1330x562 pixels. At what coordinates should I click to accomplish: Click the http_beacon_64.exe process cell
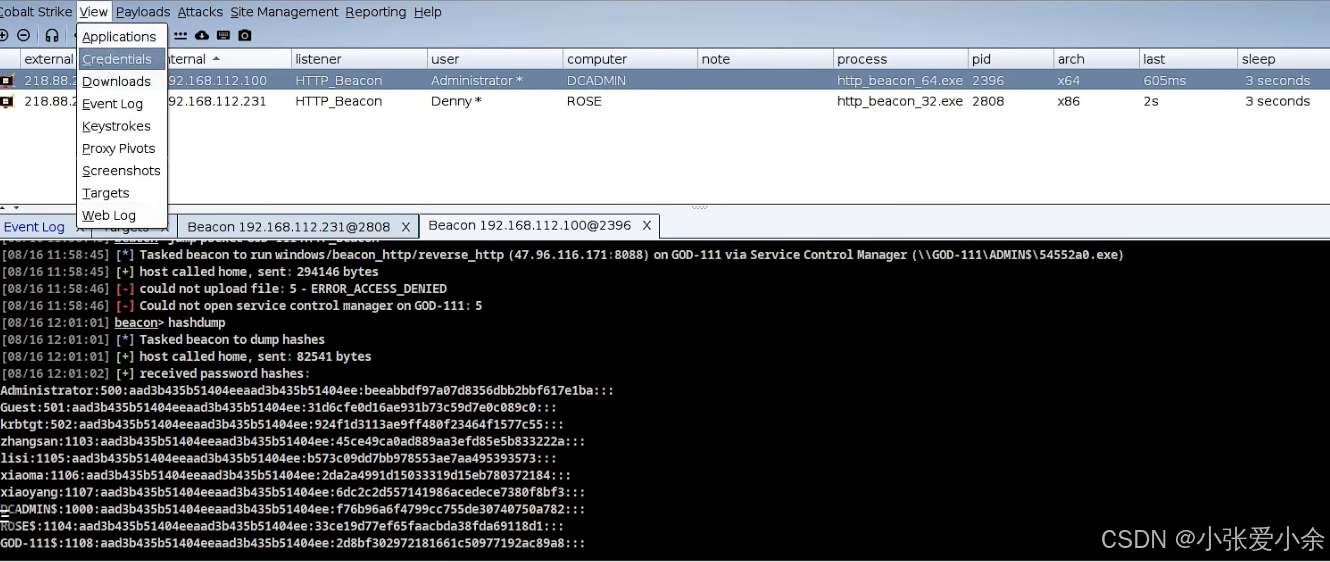pyautogui.click(x=900, y=81)
